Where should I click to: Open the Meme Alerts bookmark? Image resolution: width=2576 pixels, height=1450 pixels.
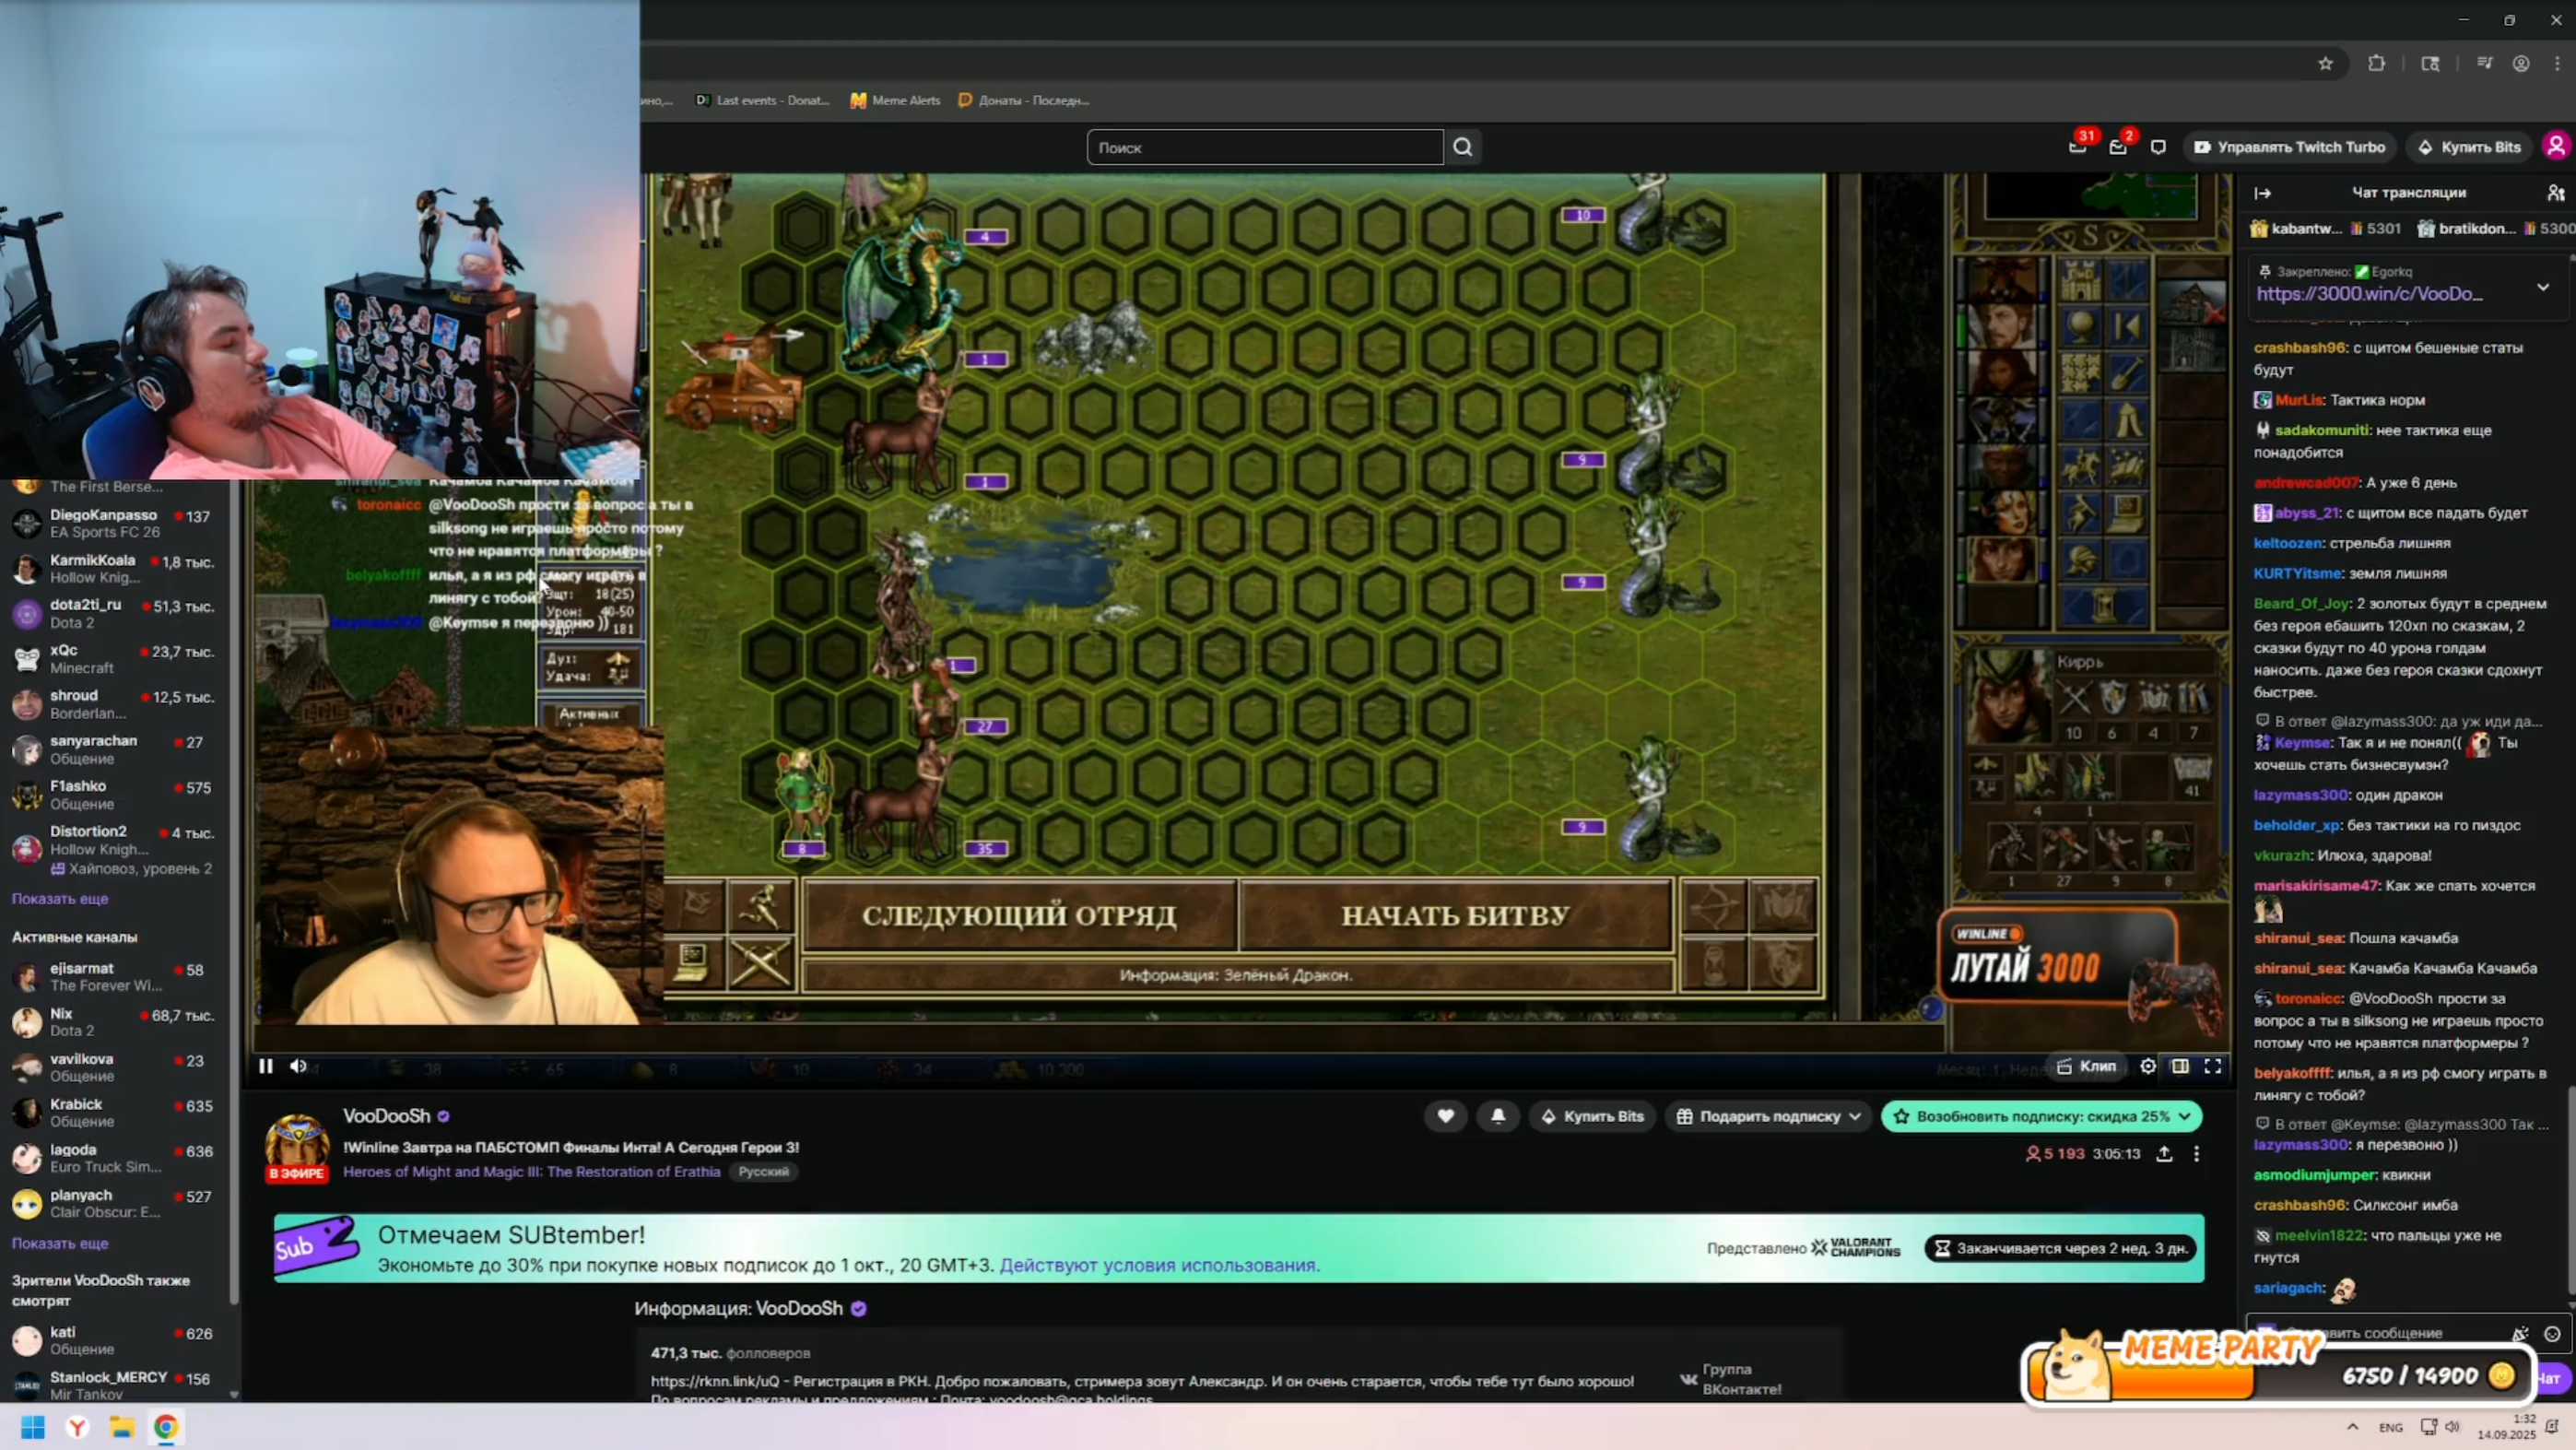(x=895, y=100)
